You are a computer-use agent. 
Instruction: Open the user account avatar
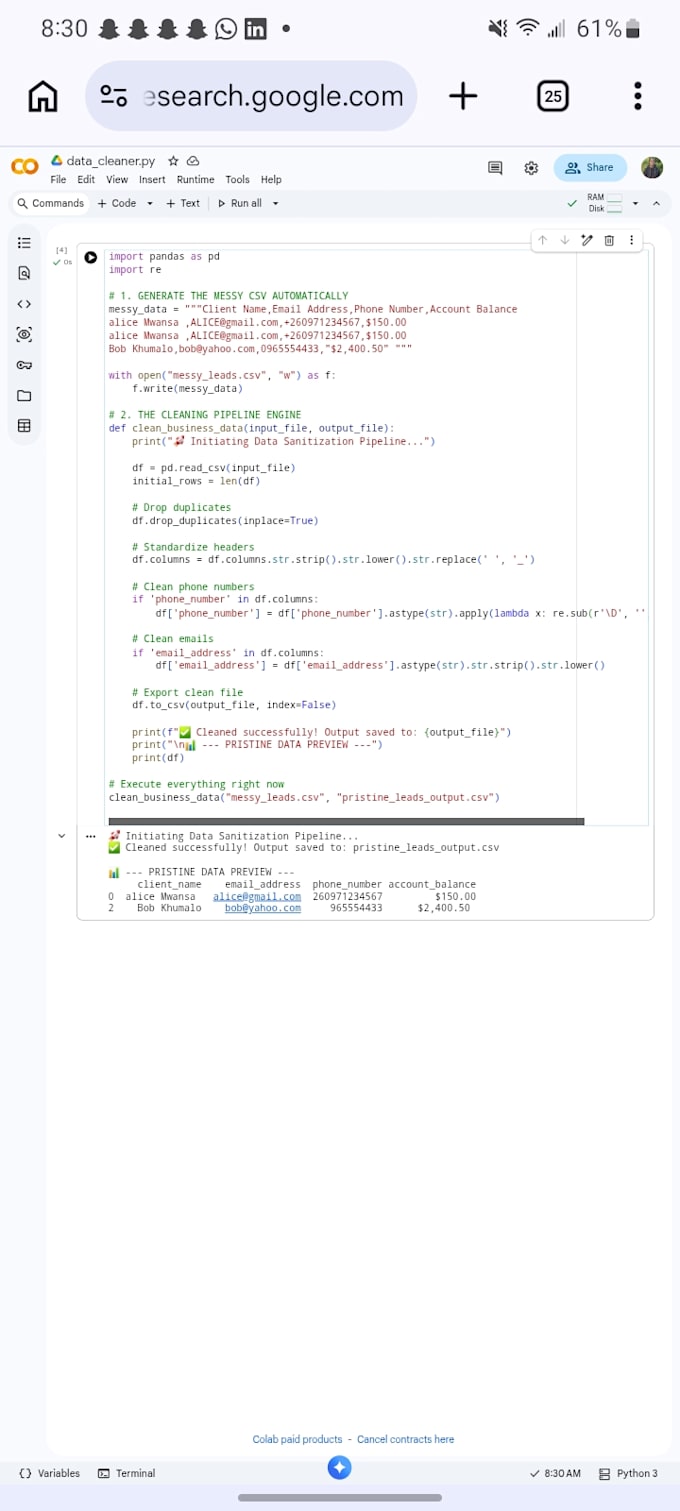tap(652, 167)
